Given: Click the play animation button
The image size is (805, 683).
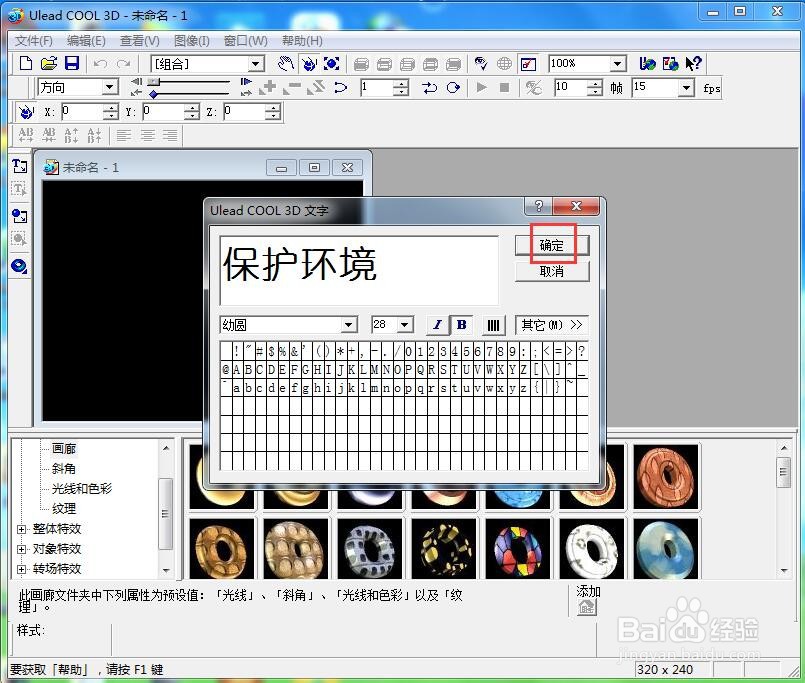Looking at the screenshot, I should [x=481, y=87].
